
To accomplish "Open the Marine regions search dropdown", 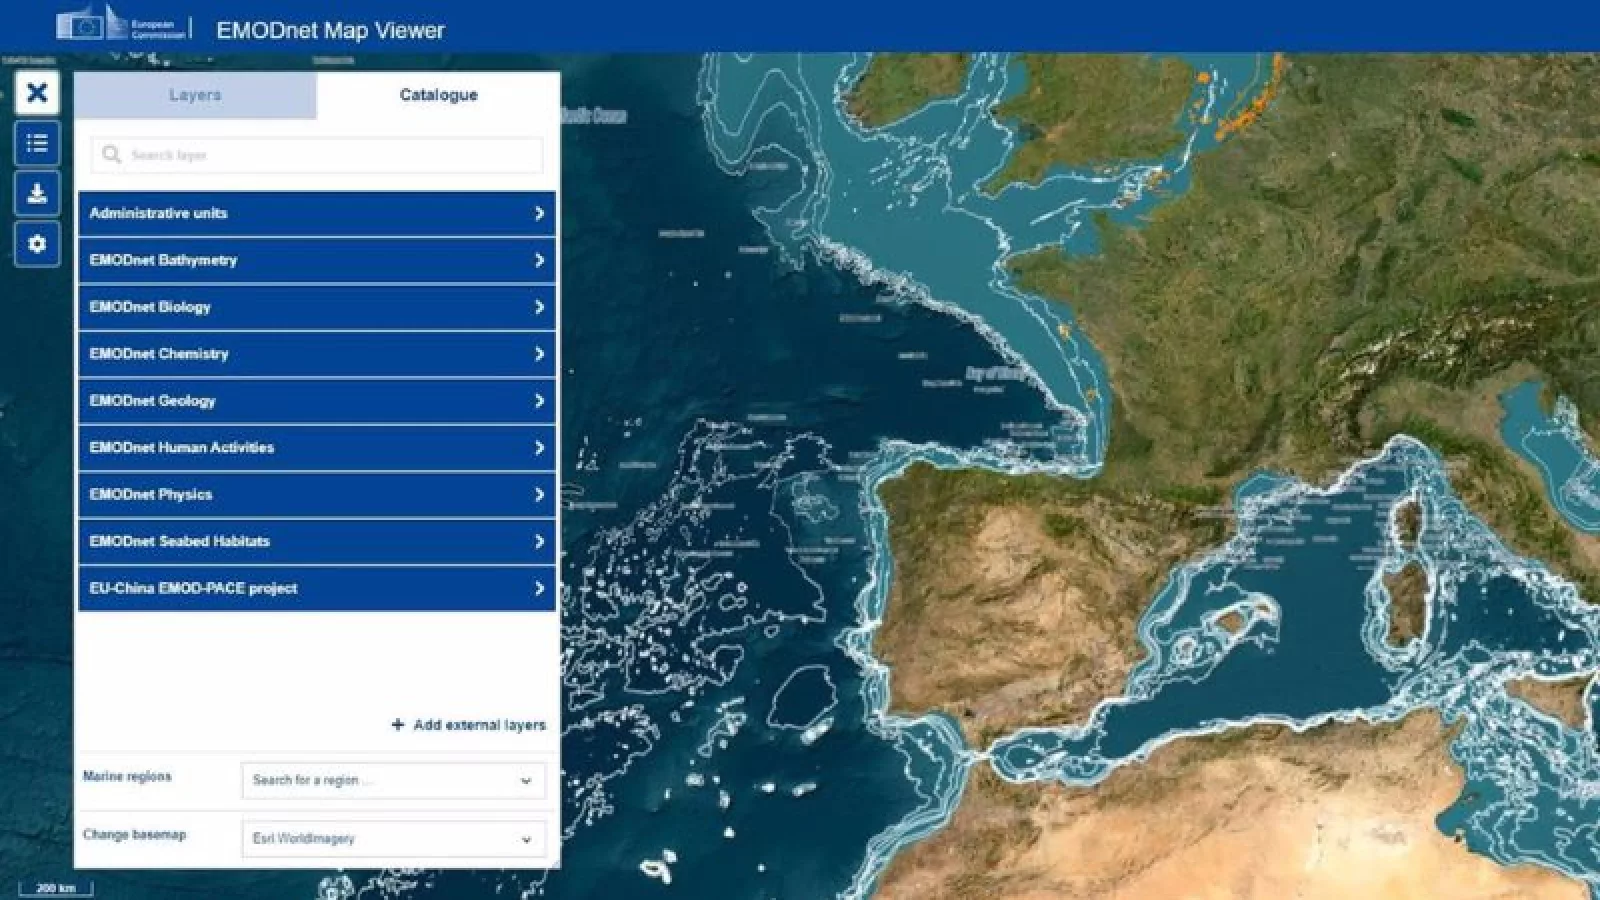I will (x=393, y=781).
